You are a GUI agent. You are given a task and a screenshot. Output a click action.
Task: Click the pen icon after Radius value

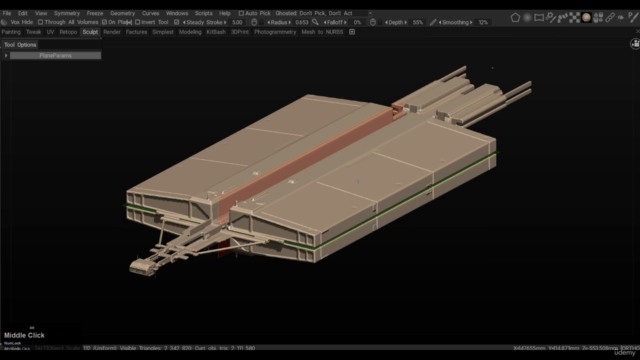[x=315, y=22]
